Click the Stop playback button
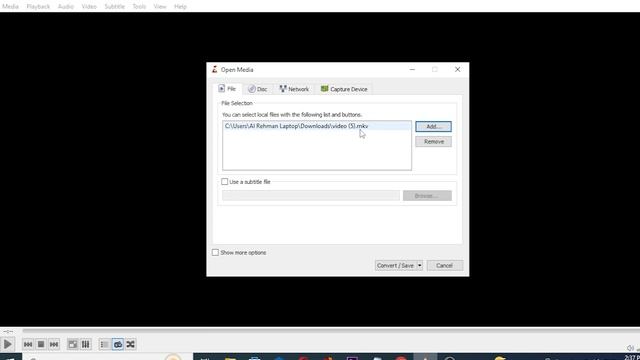640x360 pixels. click(41, 344)
